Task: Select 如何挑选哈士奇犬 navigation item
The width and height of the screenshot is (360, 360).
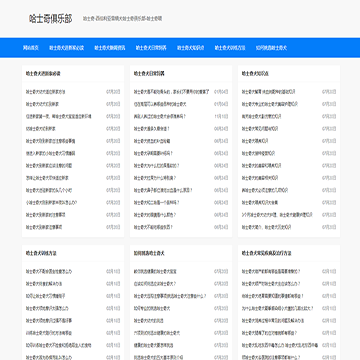Action: coord(271,48)
